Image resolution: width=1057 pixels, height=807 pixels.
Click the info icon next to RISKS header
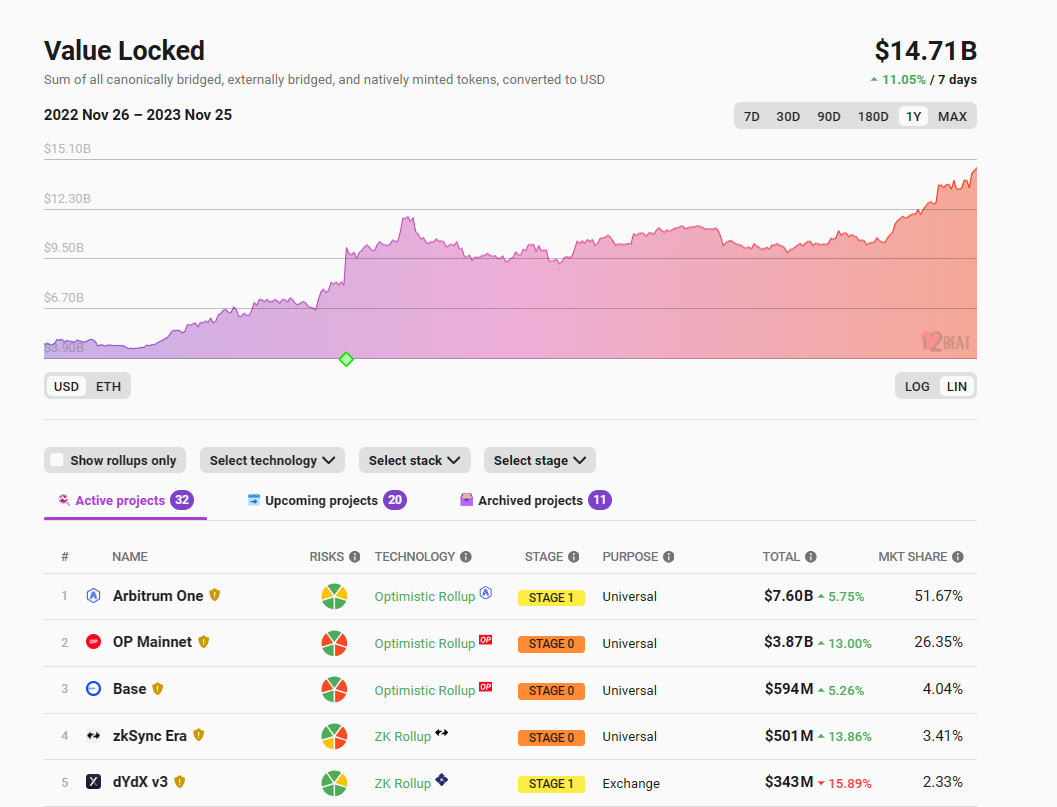(x=354, y=557)
